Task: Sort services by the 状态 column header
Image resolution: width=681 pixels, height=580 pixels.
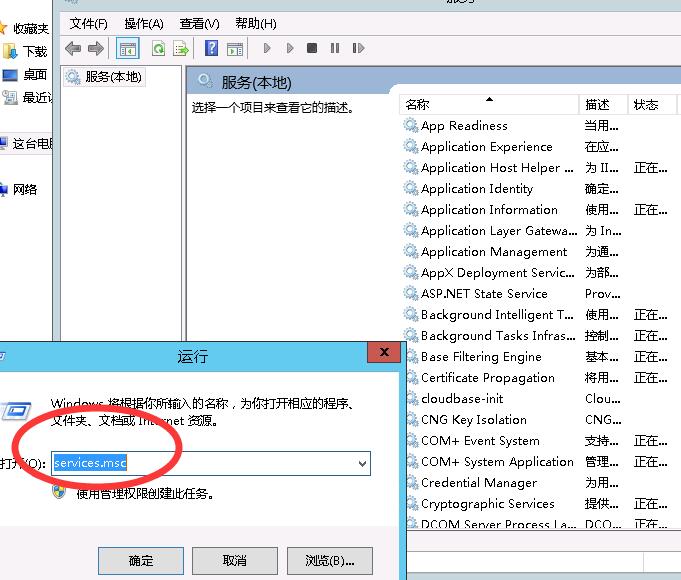Action: pyautogui.click(x=646, y=104)
